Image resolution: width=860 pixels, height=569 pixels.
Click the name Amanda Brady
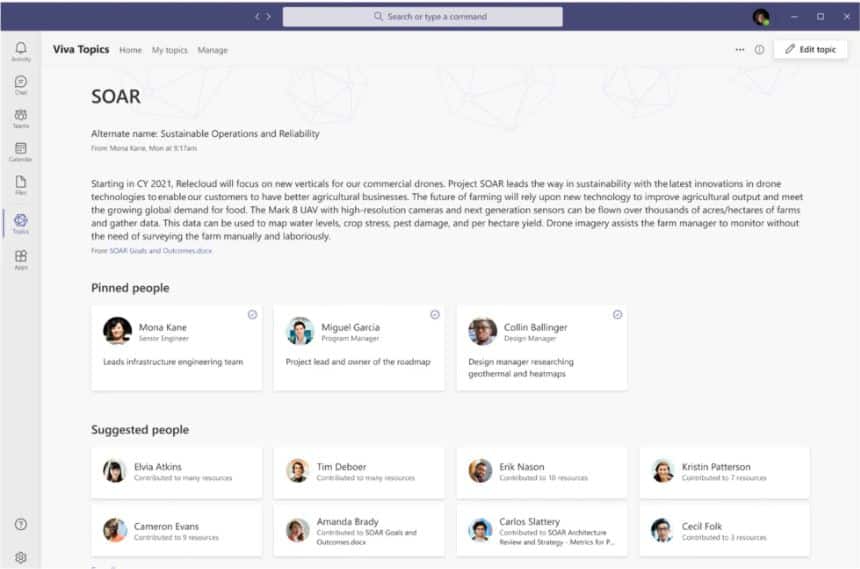click(347, 521)
